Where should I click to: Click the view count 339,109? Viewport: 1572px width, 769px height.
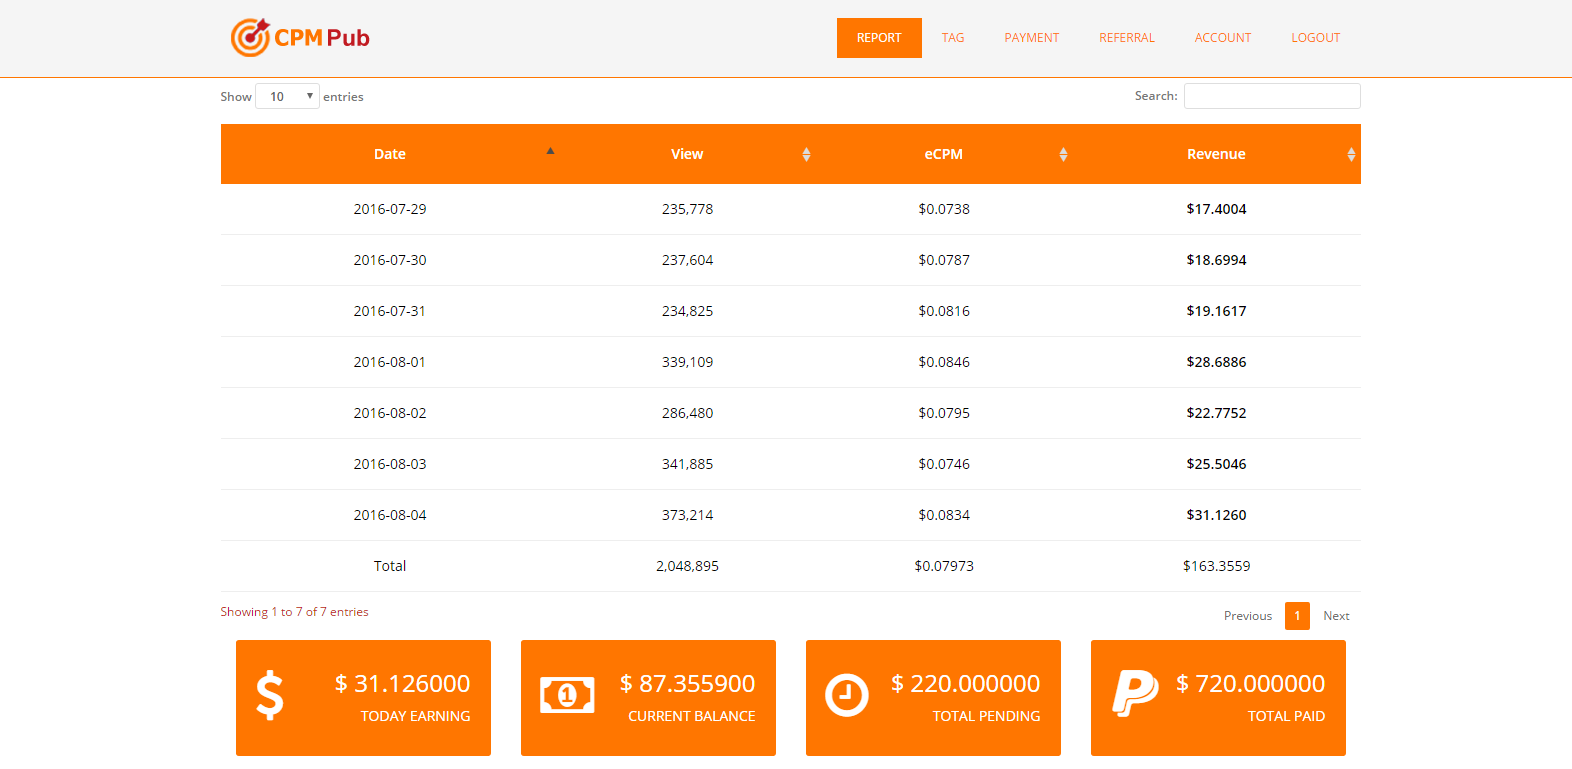click(687, 362)
